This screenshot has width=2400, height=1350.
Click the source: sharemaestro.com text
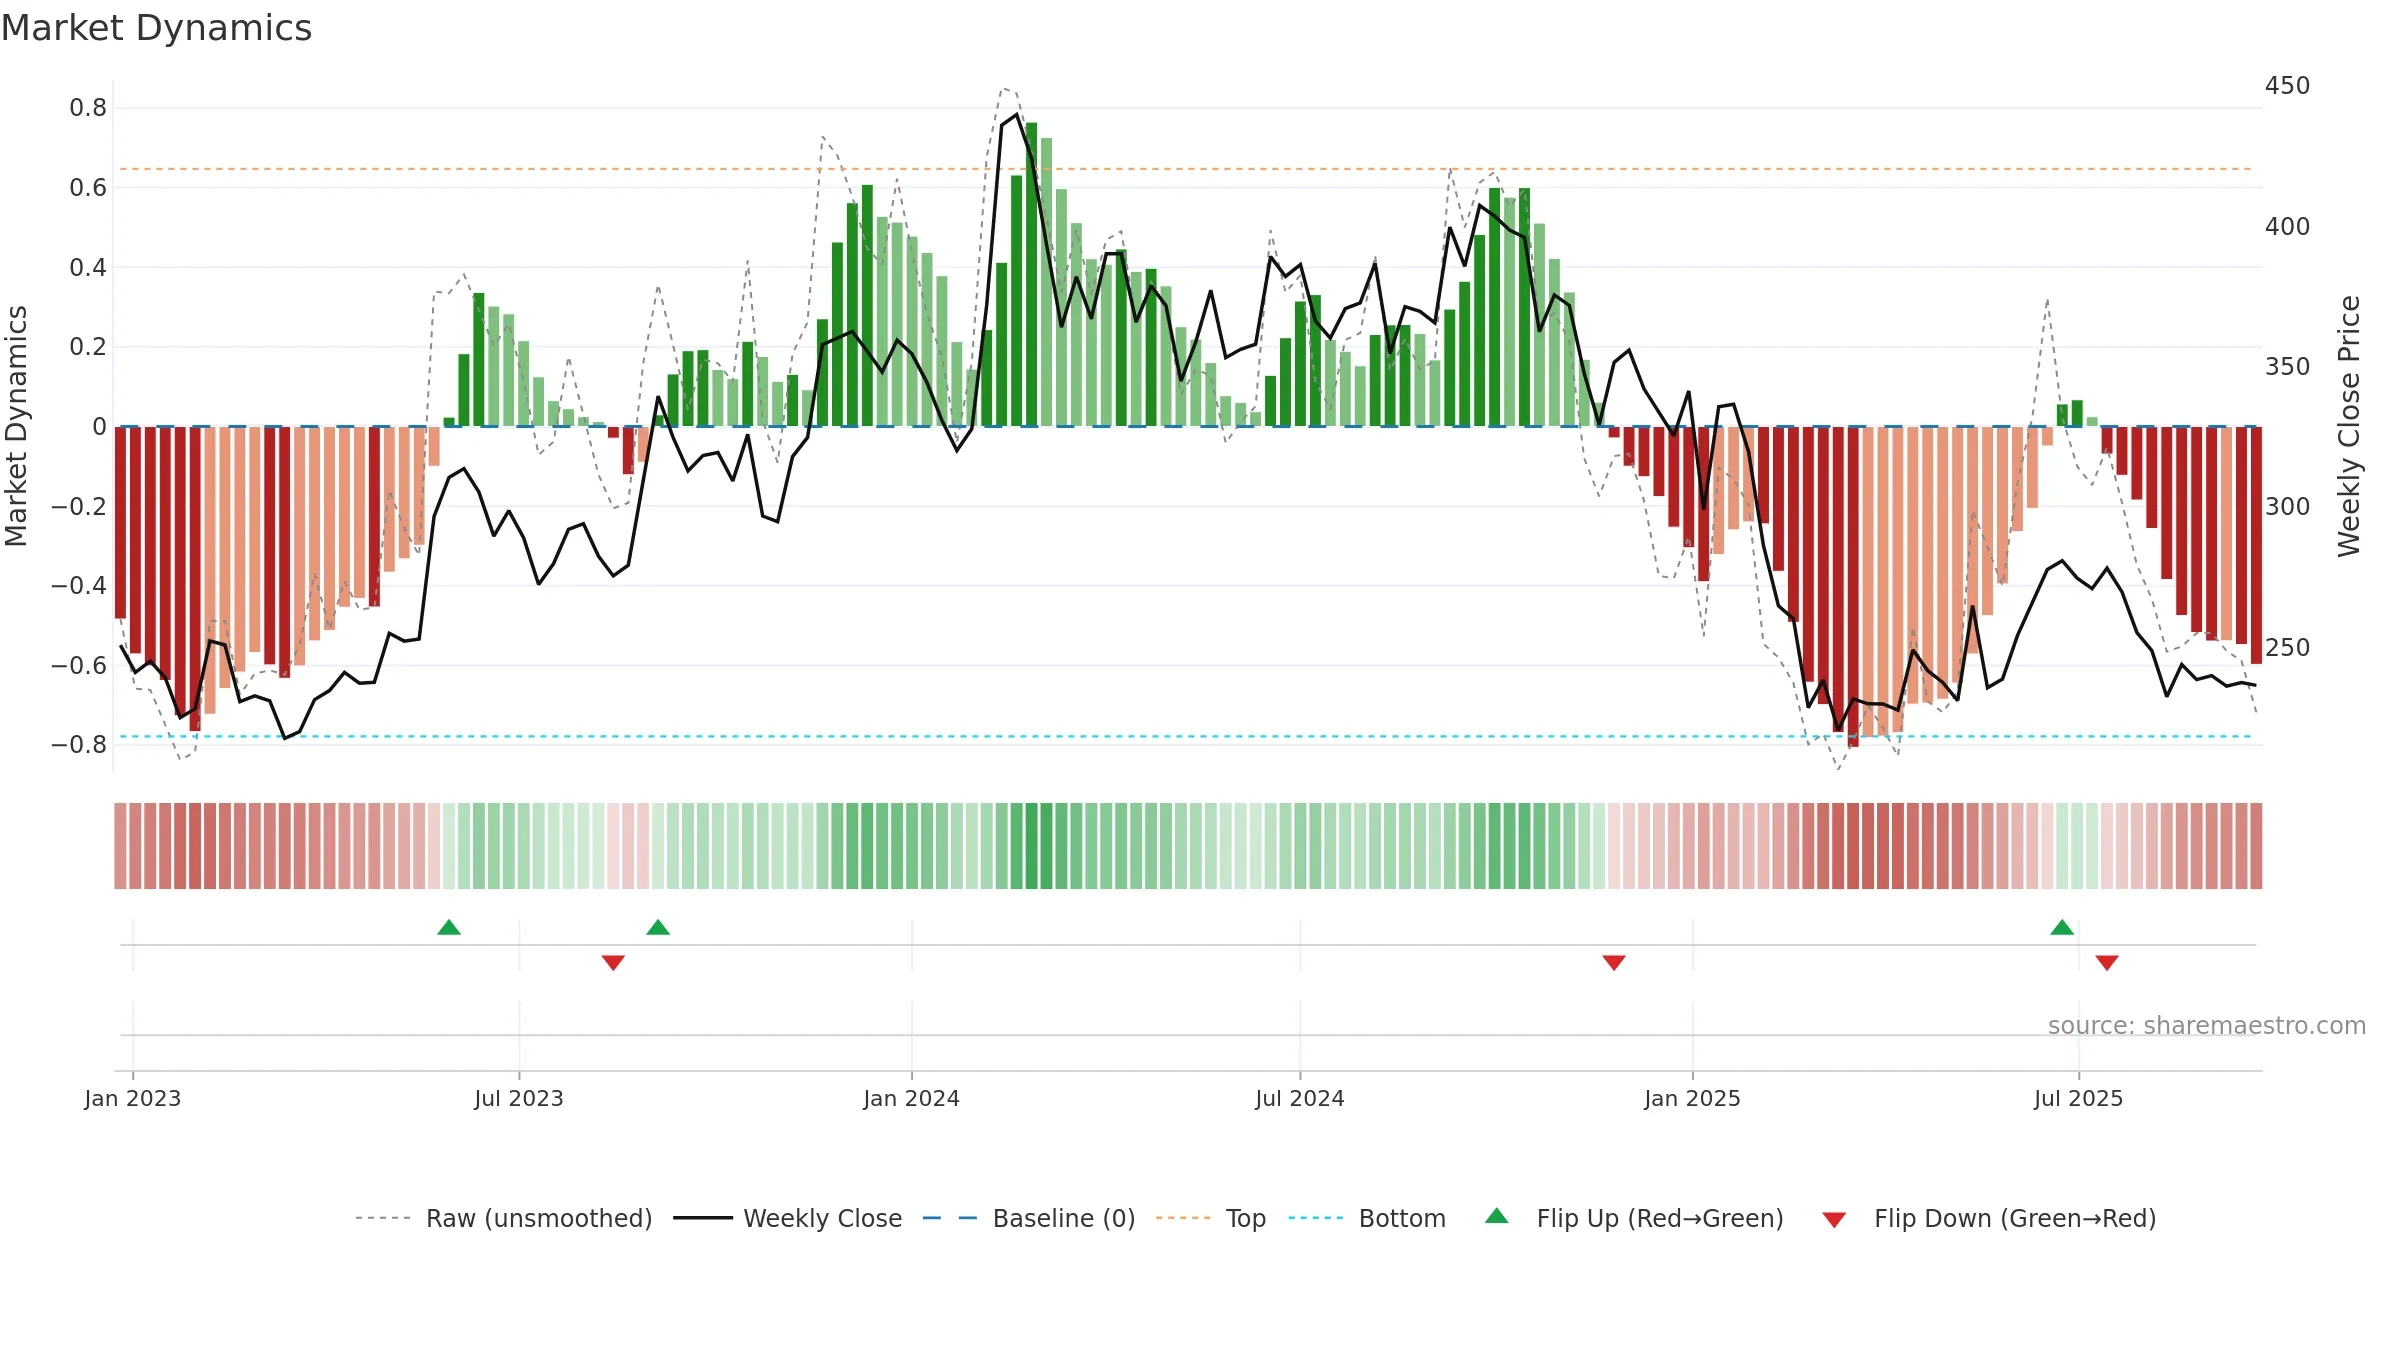(x=2207, y=1025)
